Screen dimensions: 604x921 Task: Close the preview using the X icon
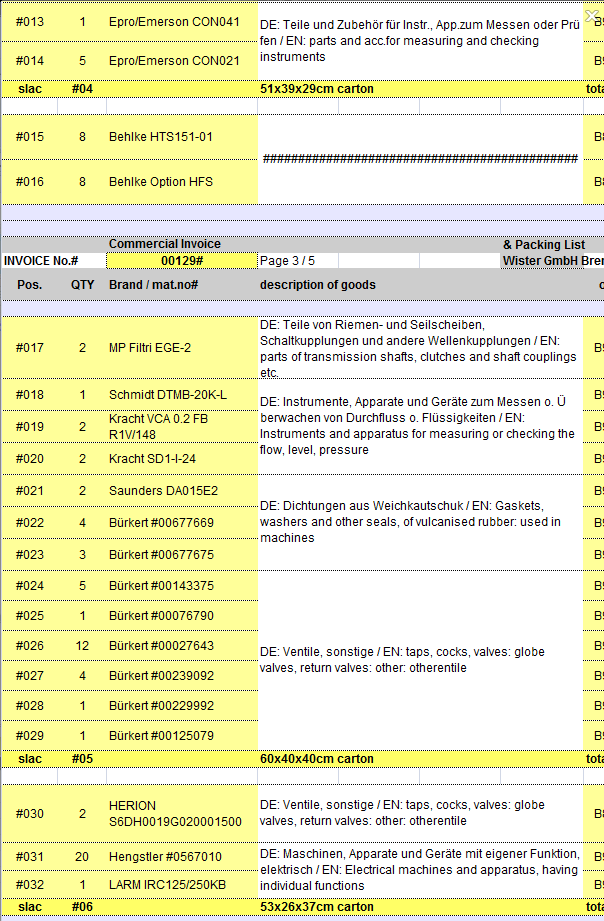tap(591, 14)
